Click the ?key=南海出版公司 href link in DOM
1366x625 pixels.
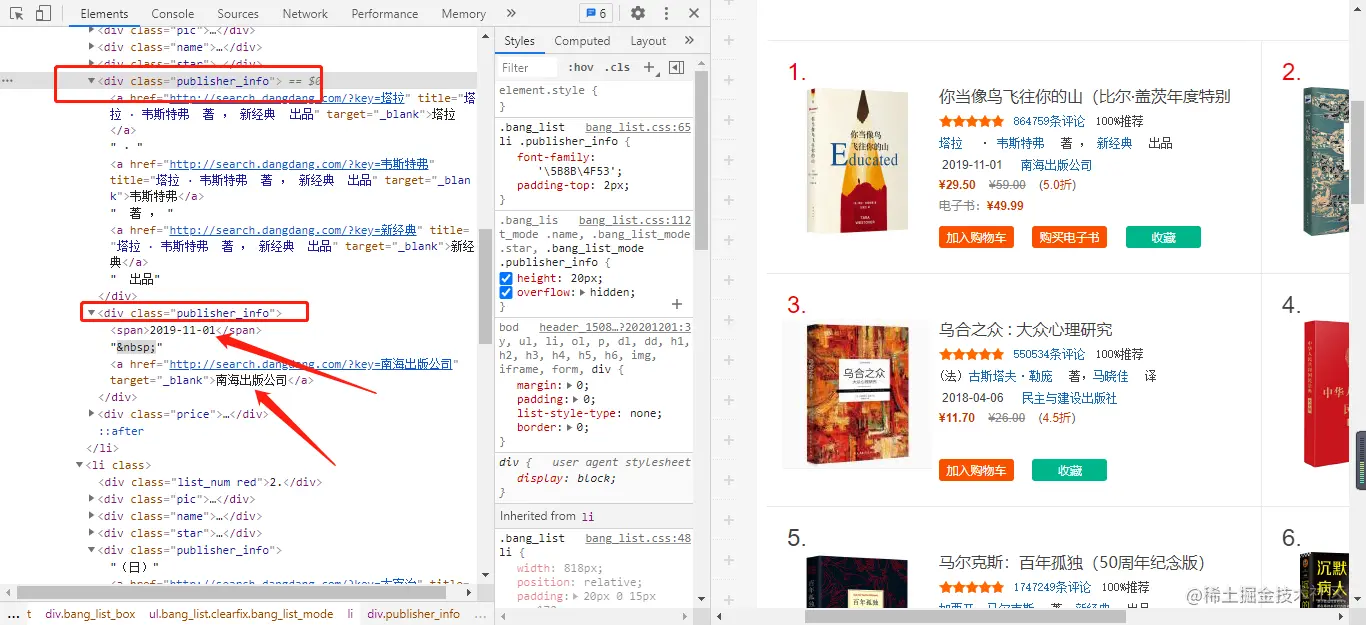point(312,365)
